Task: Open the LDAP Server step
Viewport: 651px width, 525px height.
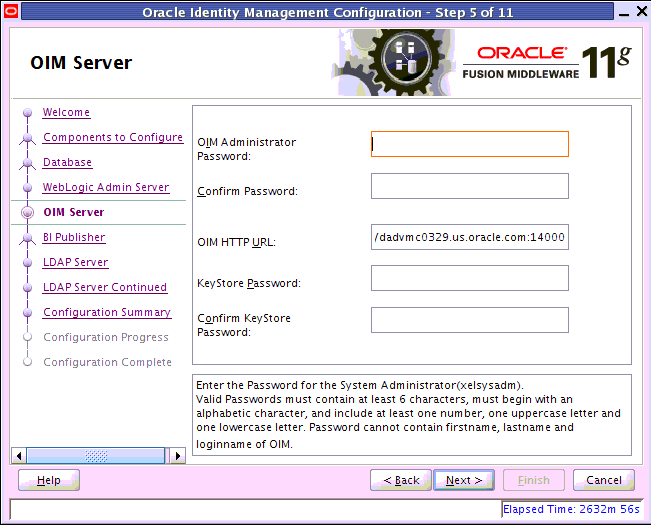Action: click(x=76, y=262)
